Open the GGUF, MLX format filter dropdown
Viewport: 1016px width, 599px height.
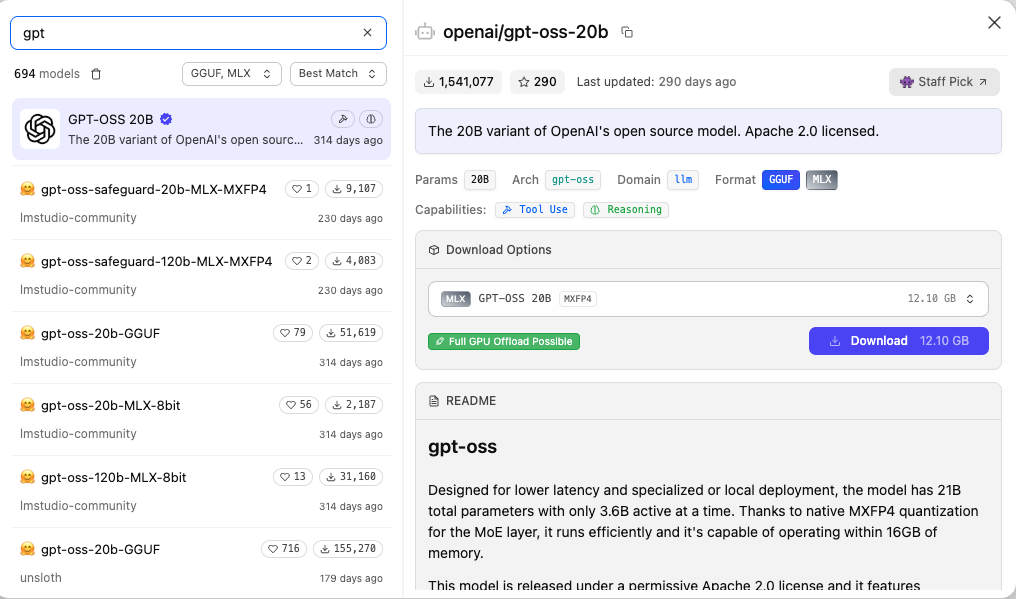[x=232, y=74]
